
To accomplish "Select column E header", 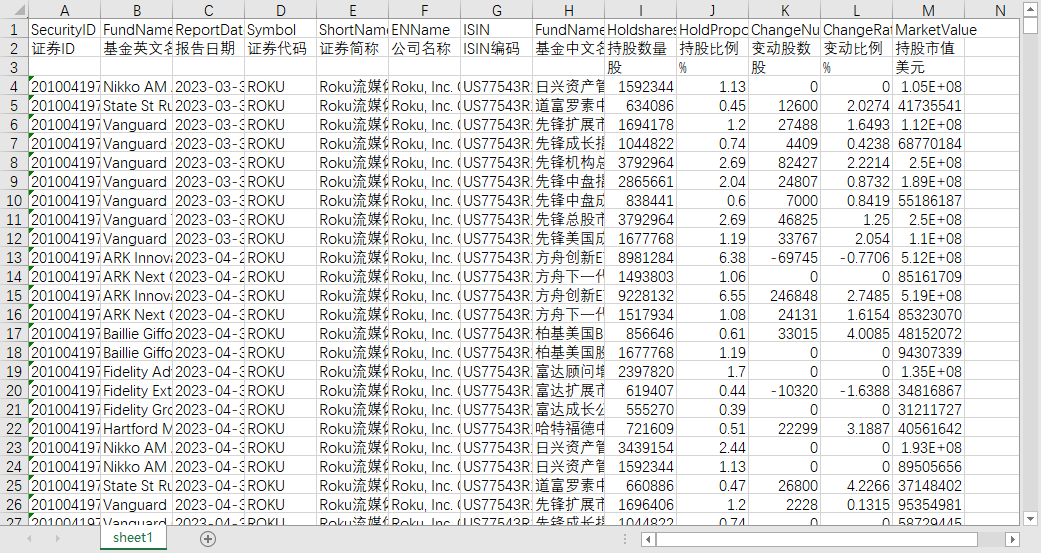I will 353,10.
